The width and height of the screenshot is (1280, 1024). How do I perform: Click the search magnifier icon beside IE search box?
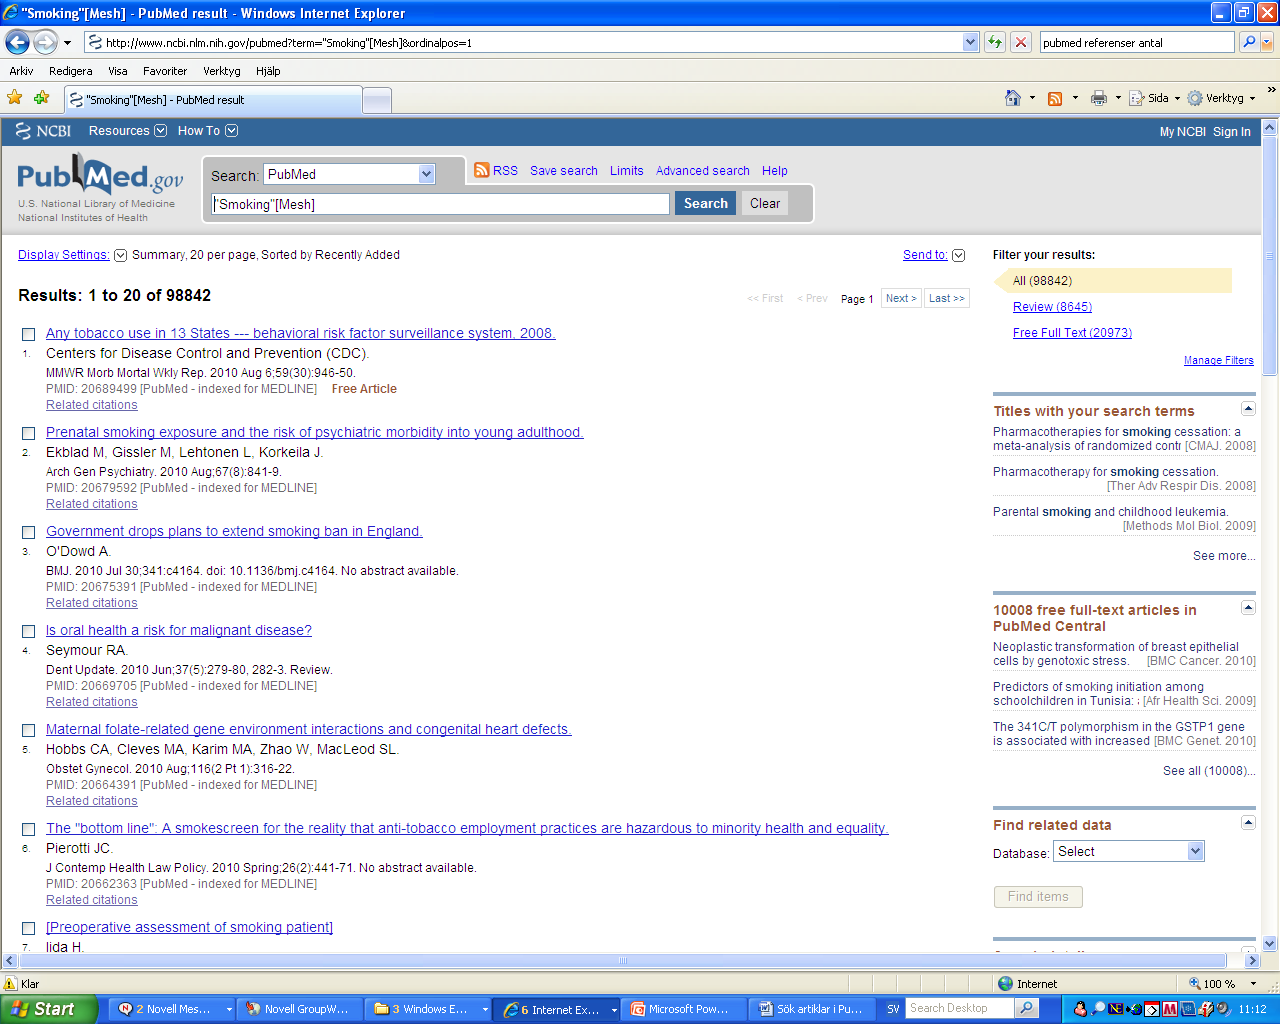(x=1248, y=42)
